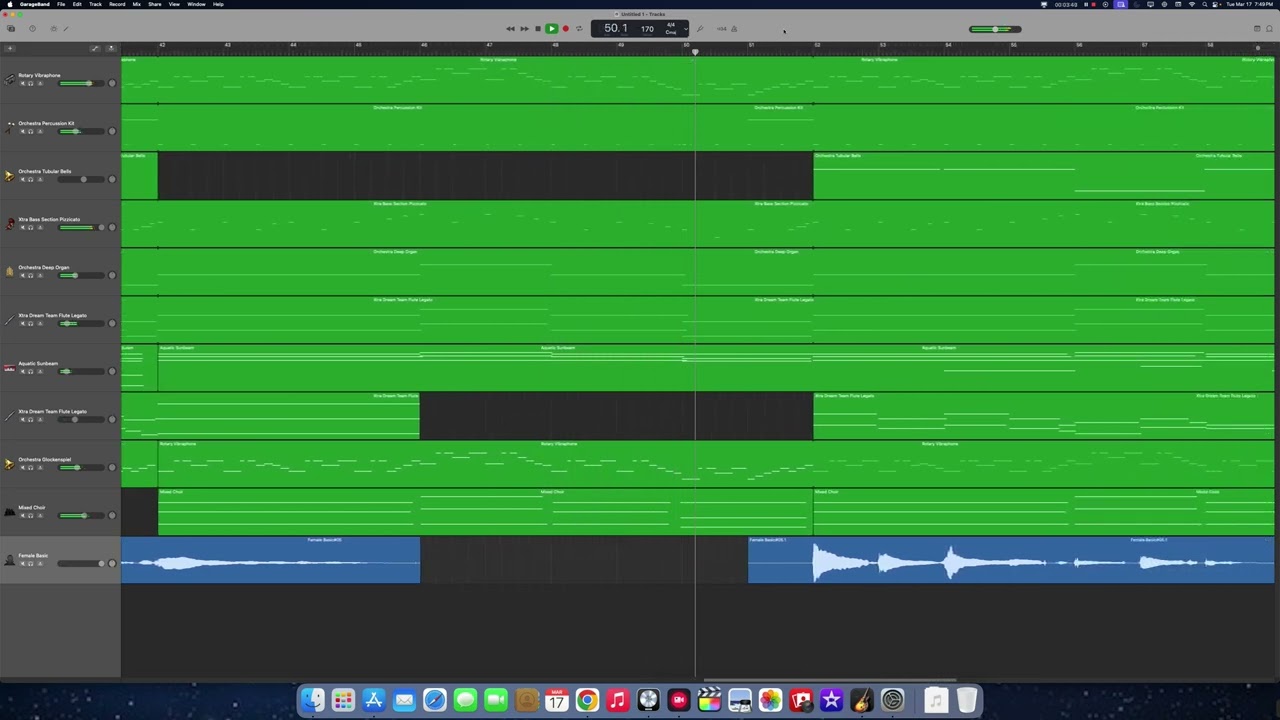Open the Library panel icon

coord(11,28)
